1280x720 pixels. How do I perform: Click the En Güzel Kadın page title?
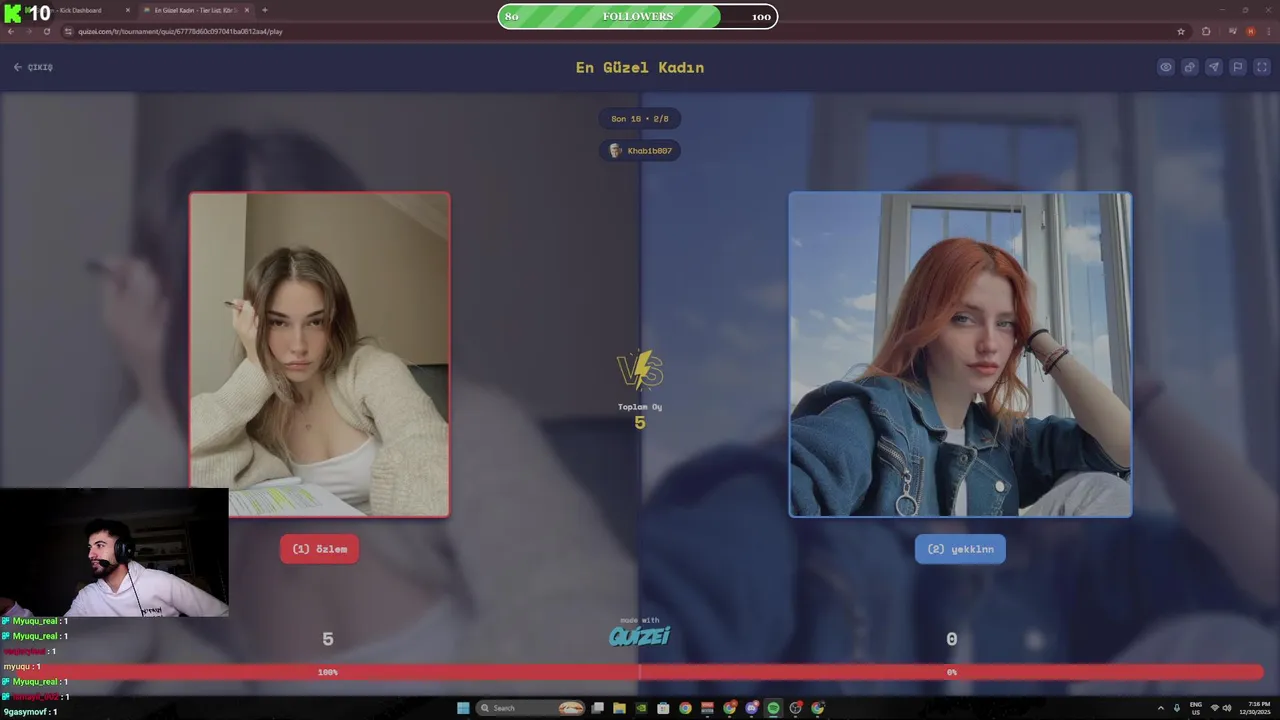pyautogui.click(x=640, y=67)
